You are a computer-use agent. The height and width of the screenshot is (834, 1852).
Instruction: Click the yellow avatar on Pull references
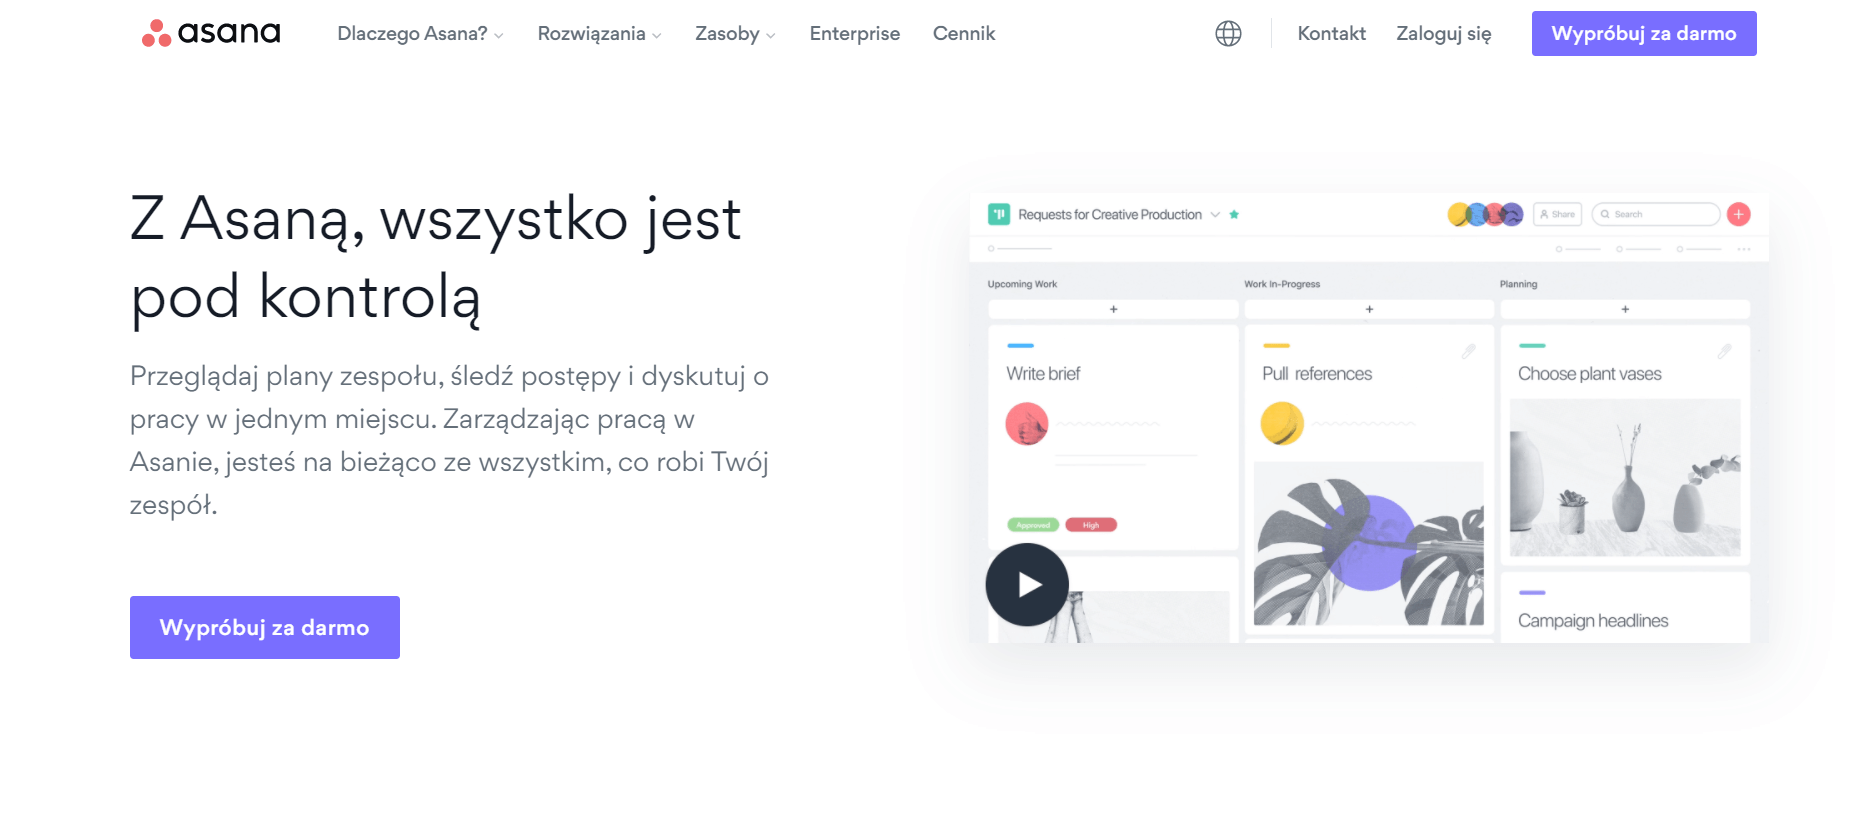(x=1282, y=424)
